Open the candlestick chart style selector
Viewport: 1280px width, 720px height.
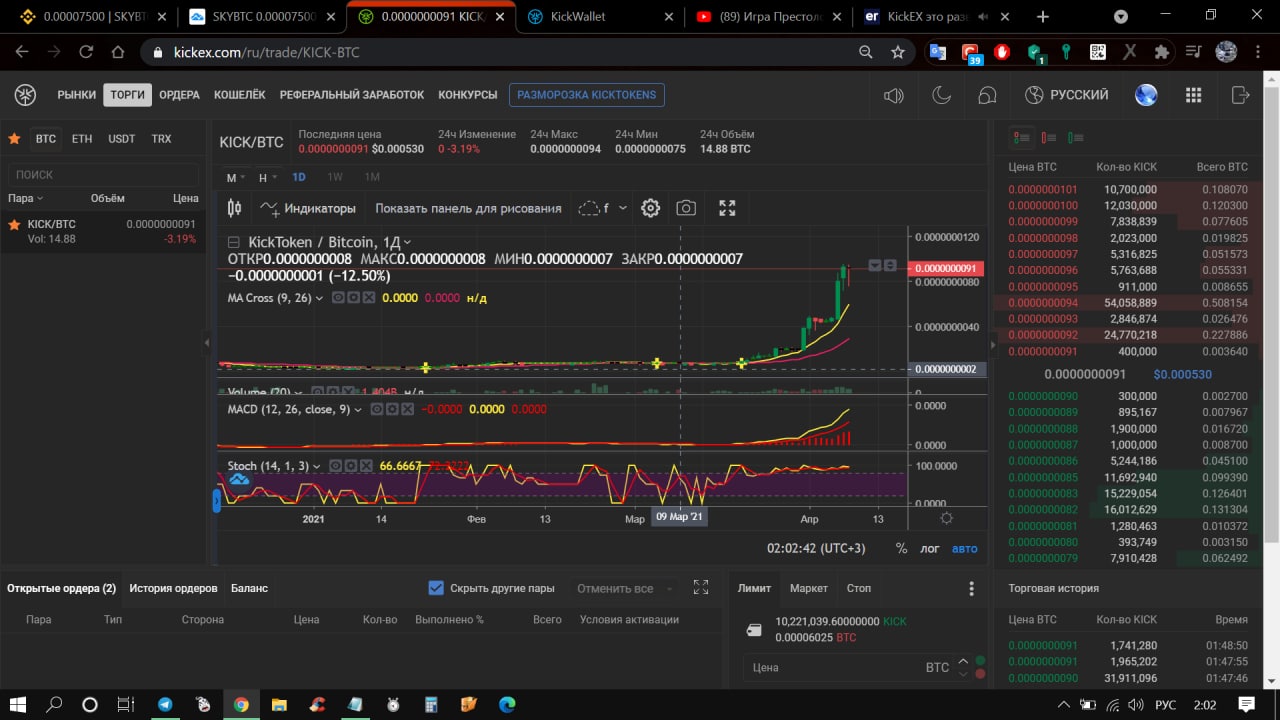(x=235, y=208)
